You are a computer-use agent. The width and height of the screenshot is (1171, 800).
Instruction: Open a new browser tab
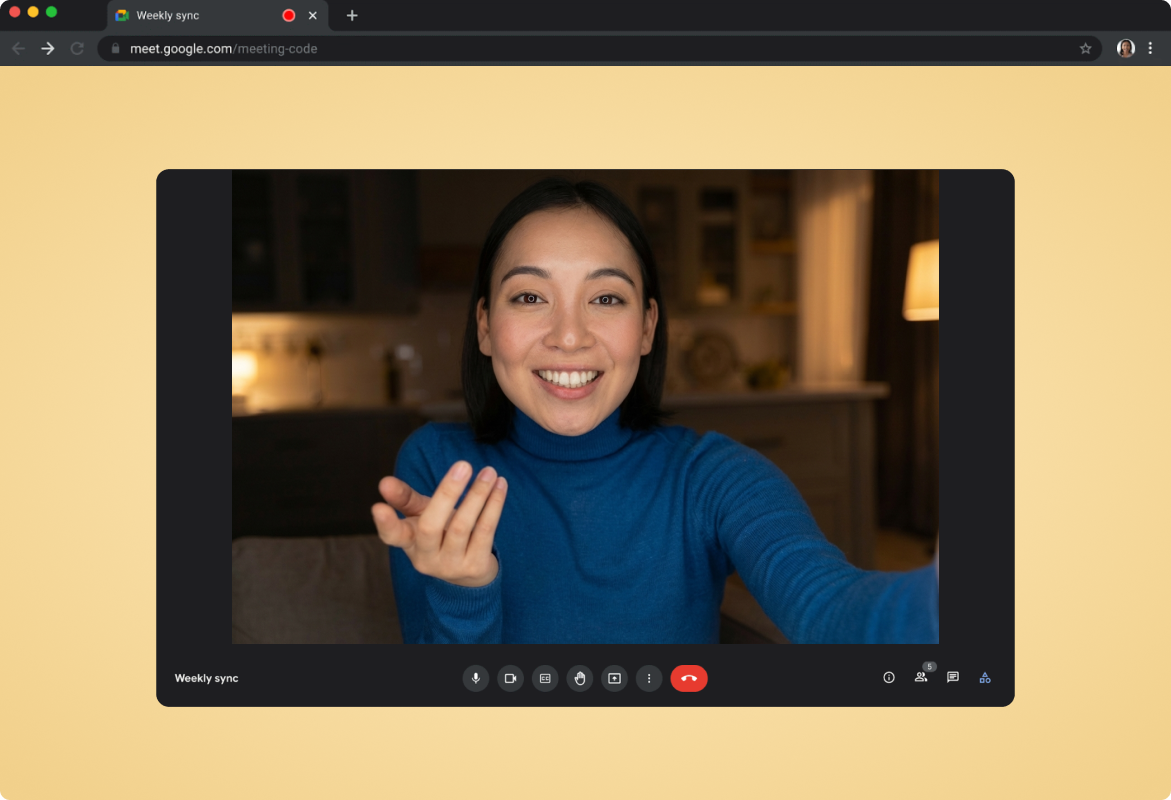351,15
